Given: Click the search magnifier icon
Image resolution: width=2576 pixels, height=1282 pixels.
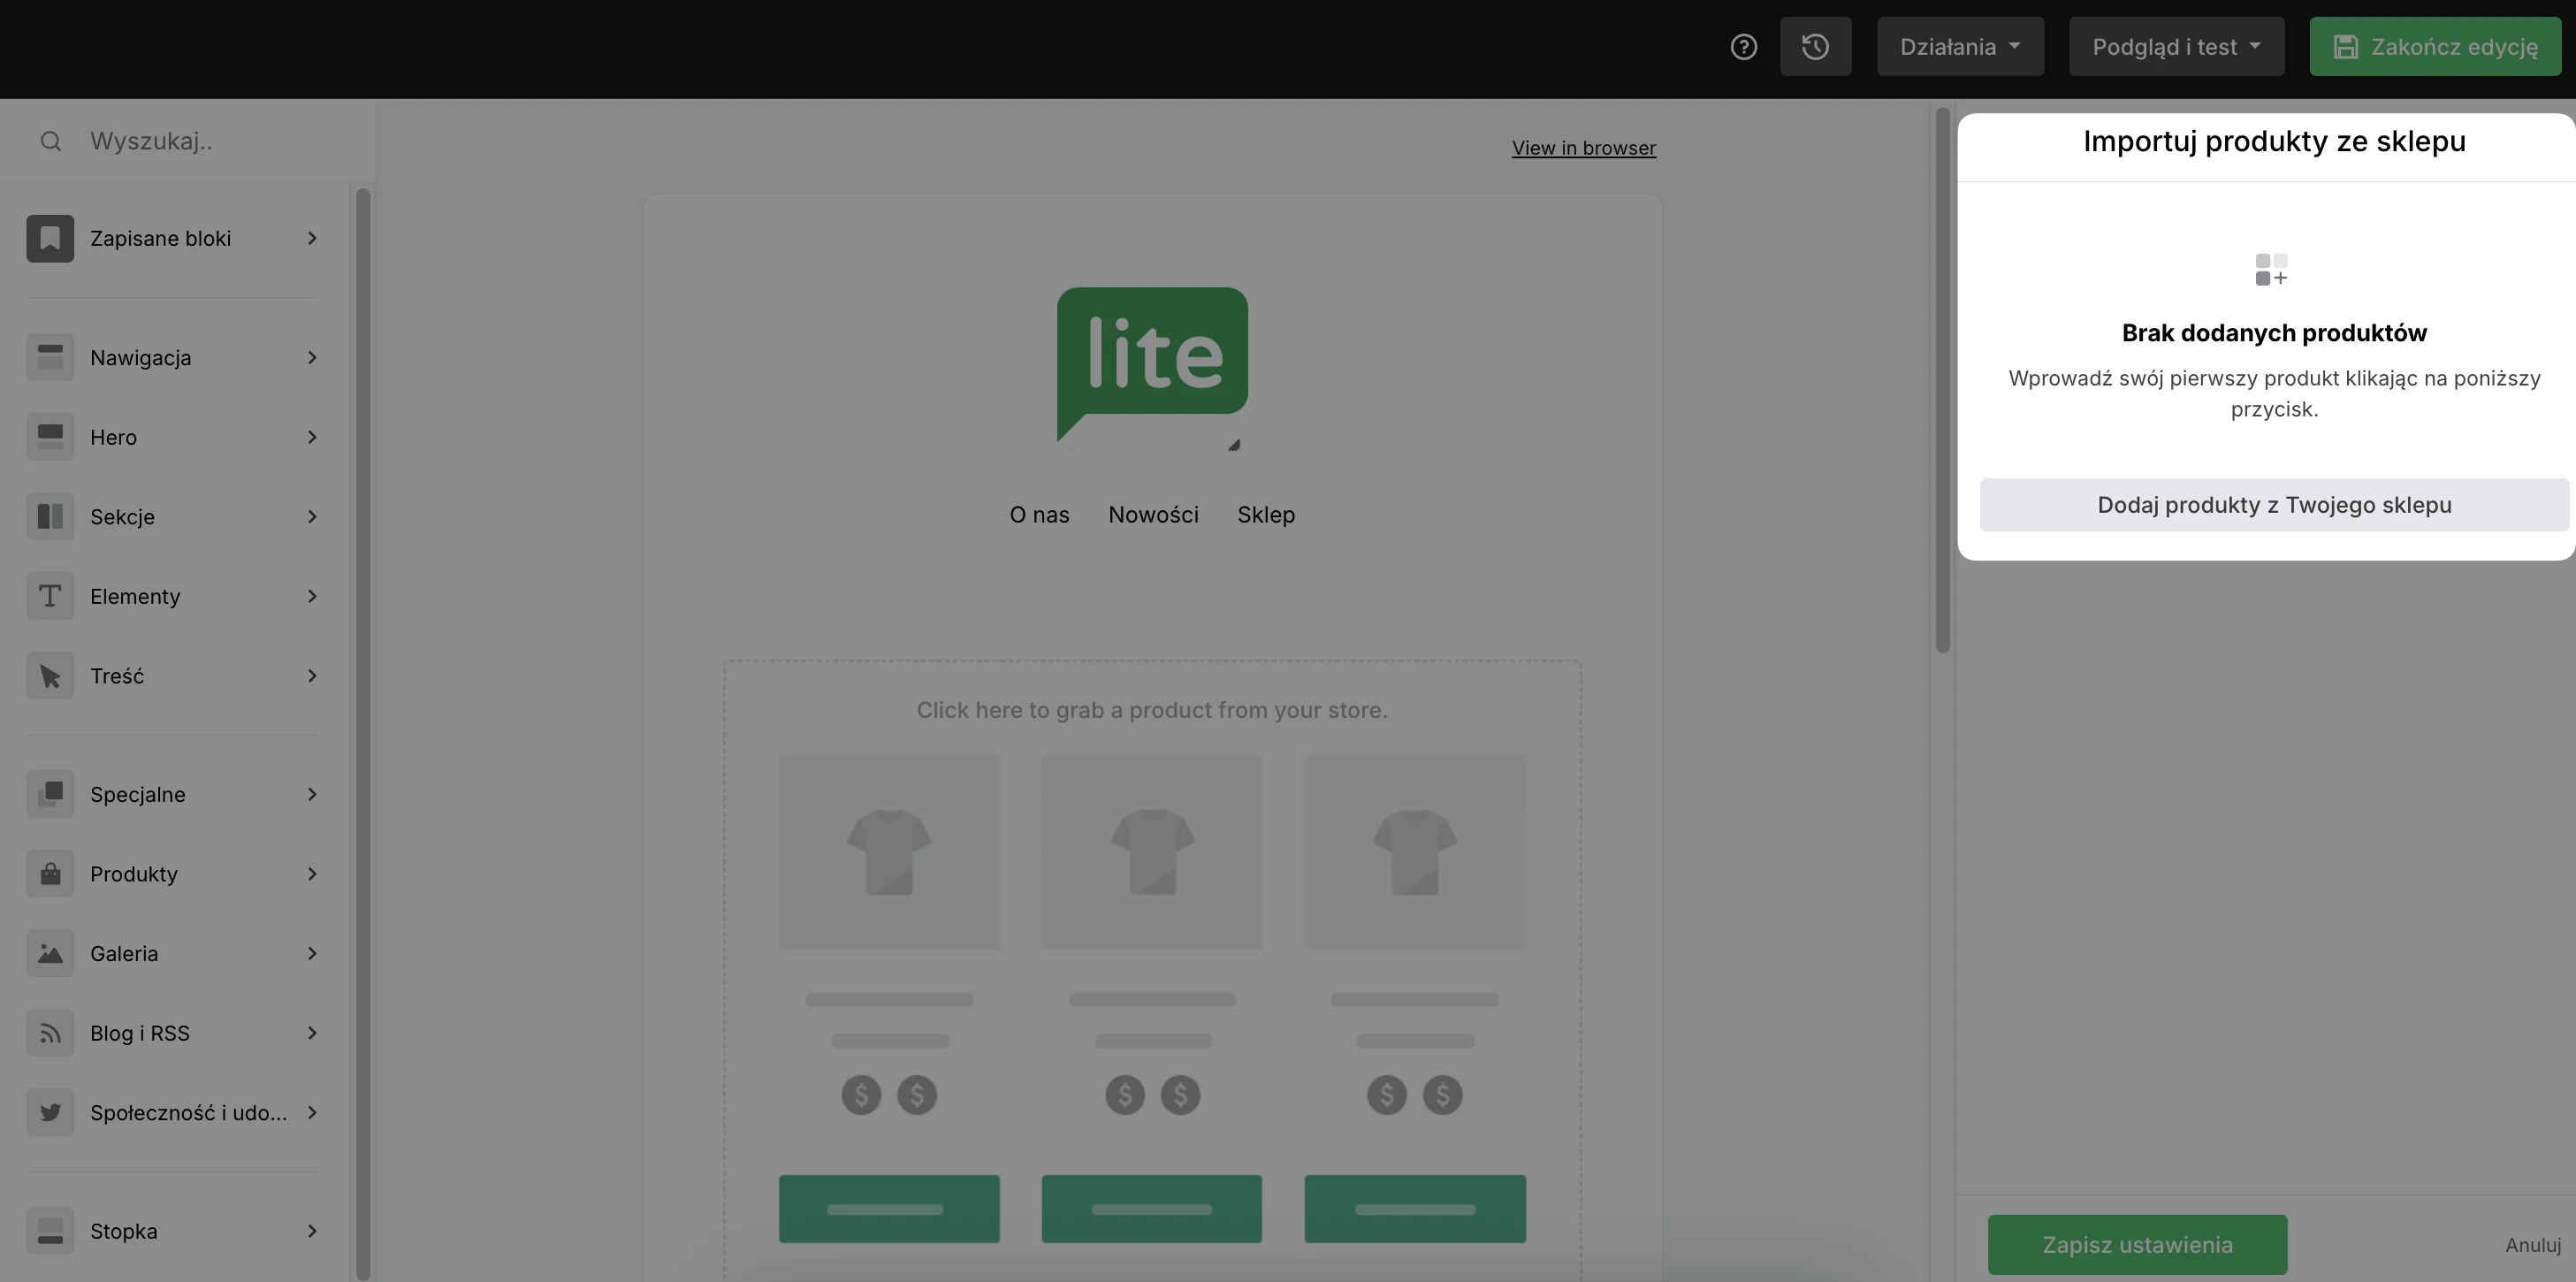Looking at the screenshot, I should tap(51, 141).
